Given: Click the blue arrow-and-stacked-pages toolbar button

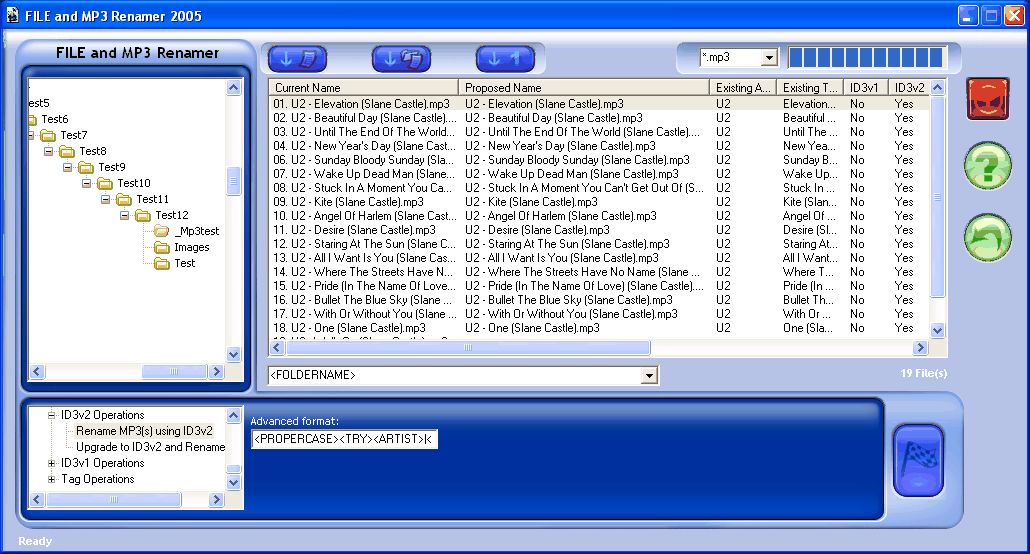Looking at the screenshot, I should (x=401, y=59).
